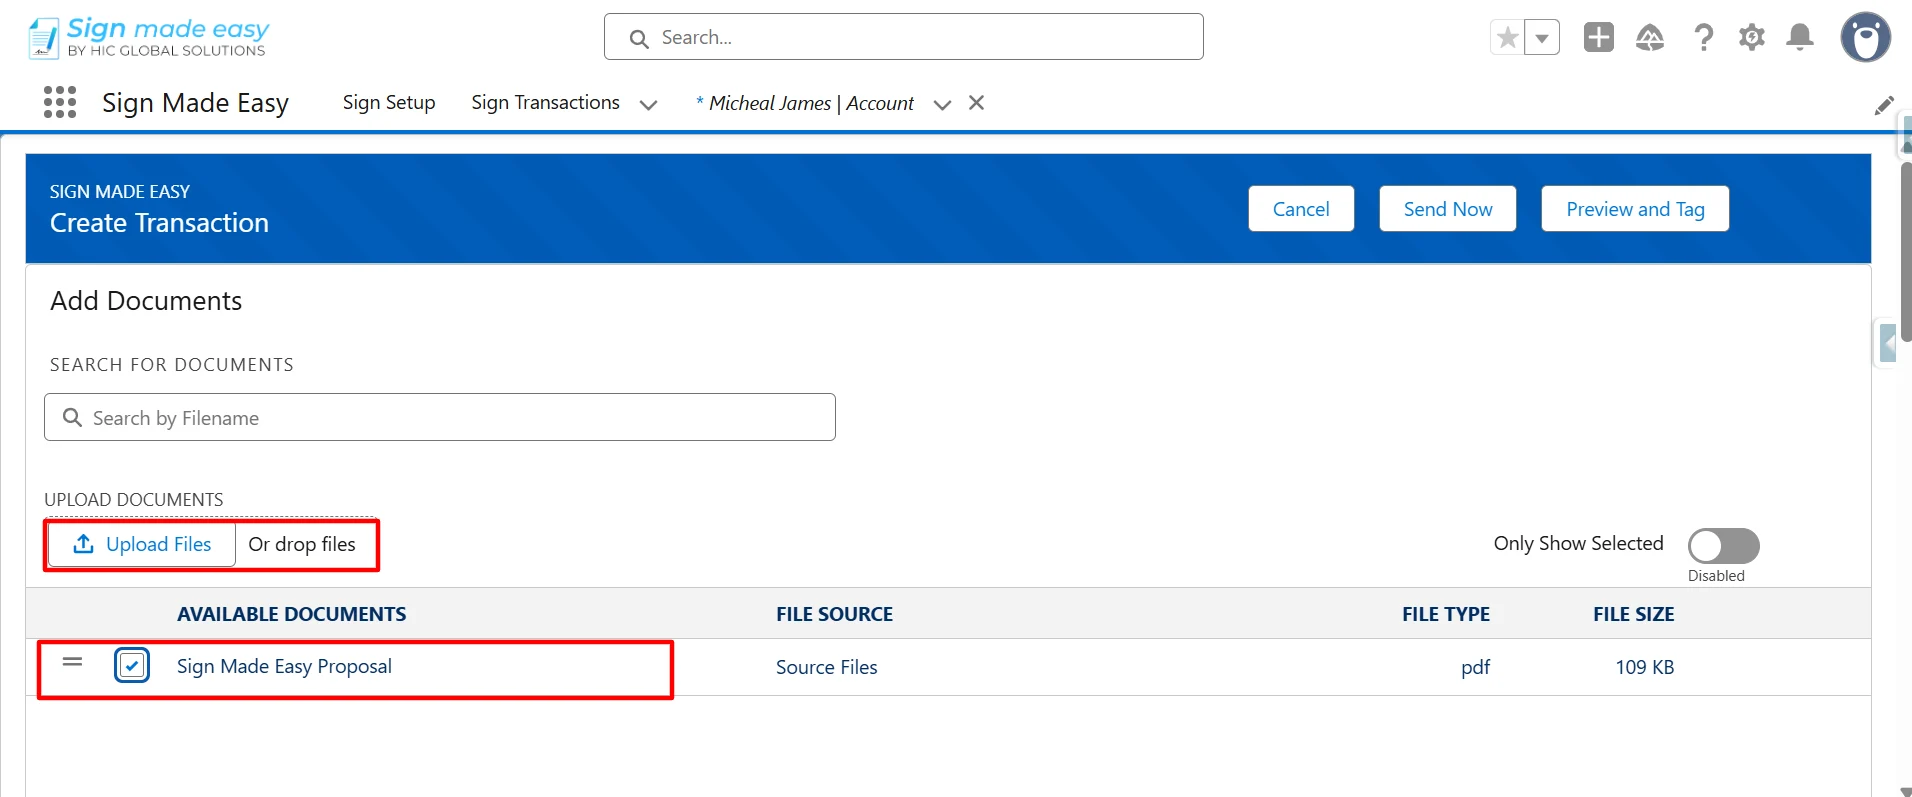
Task: Click the Sign Made Easy Proposal document name
Action: coord(284,666)
